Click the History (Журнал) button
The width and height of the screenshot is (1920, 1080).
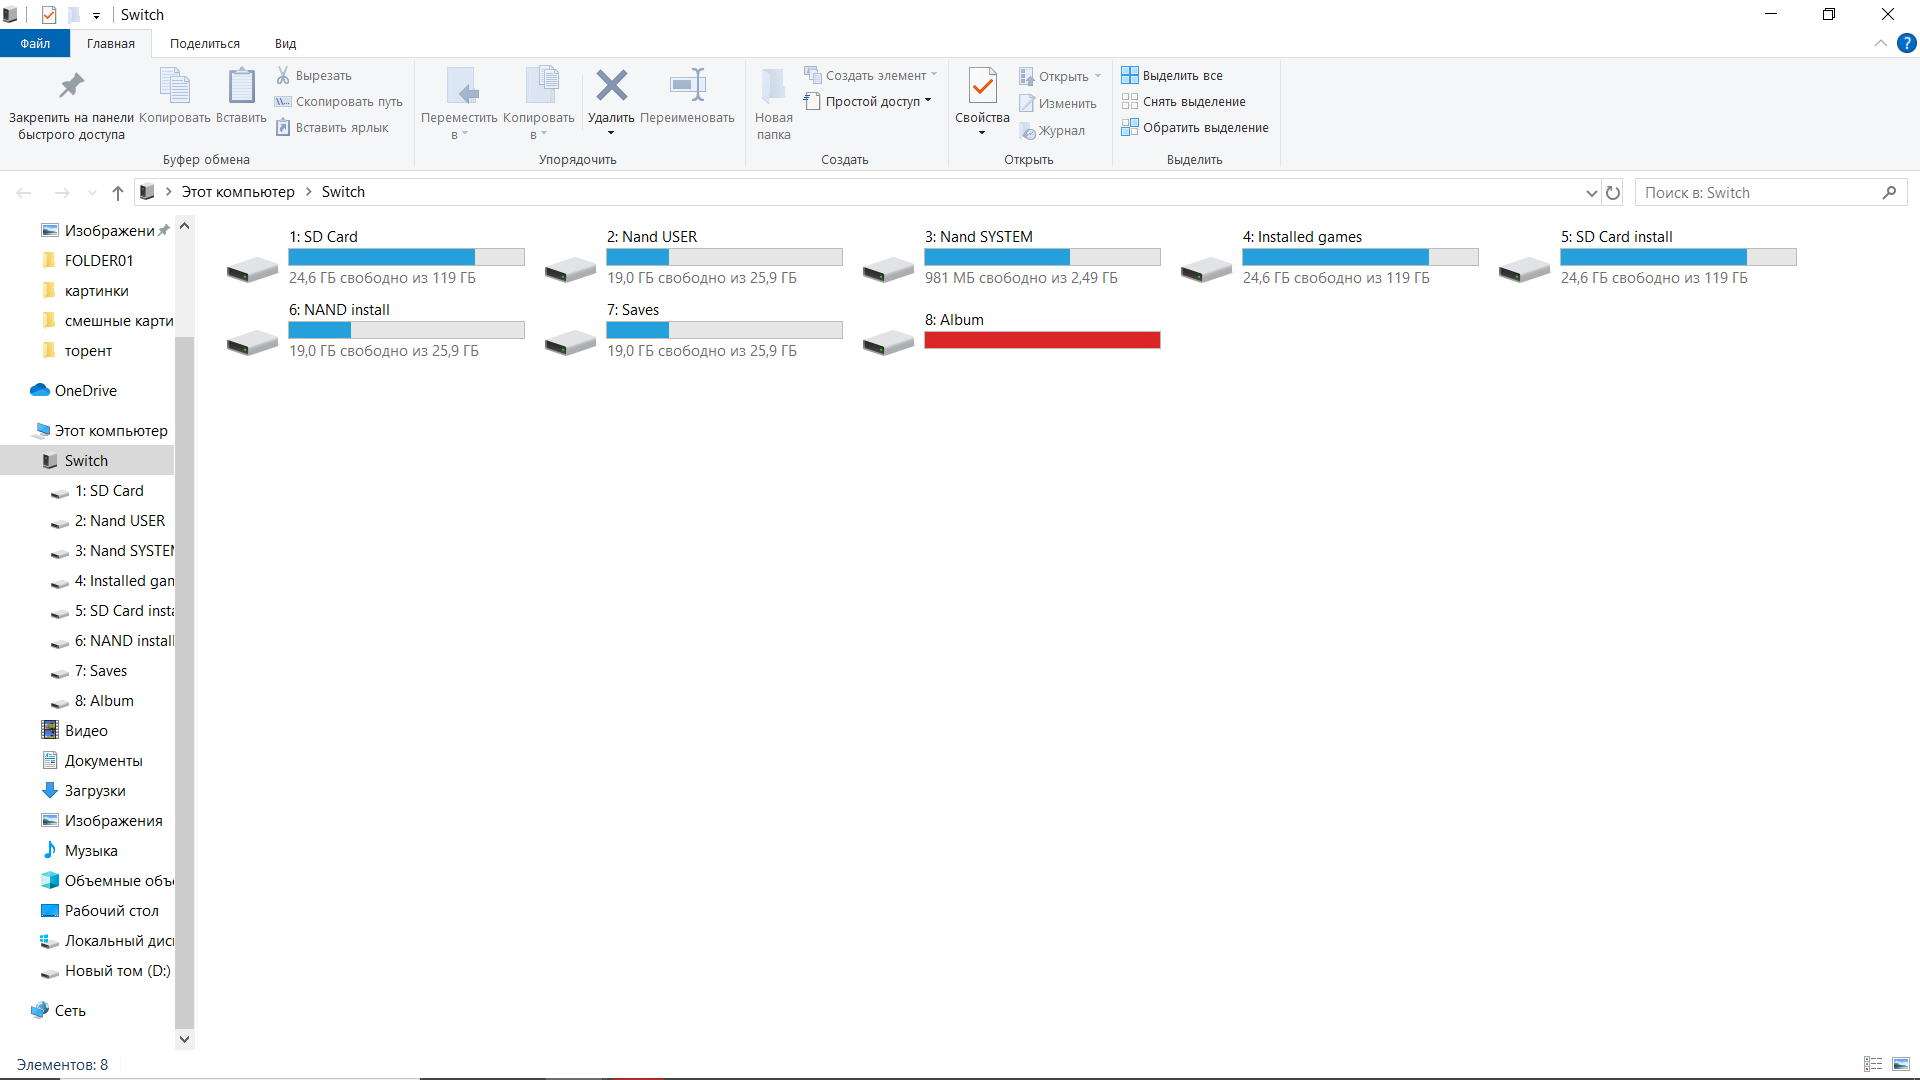(x=1052, y=130)
